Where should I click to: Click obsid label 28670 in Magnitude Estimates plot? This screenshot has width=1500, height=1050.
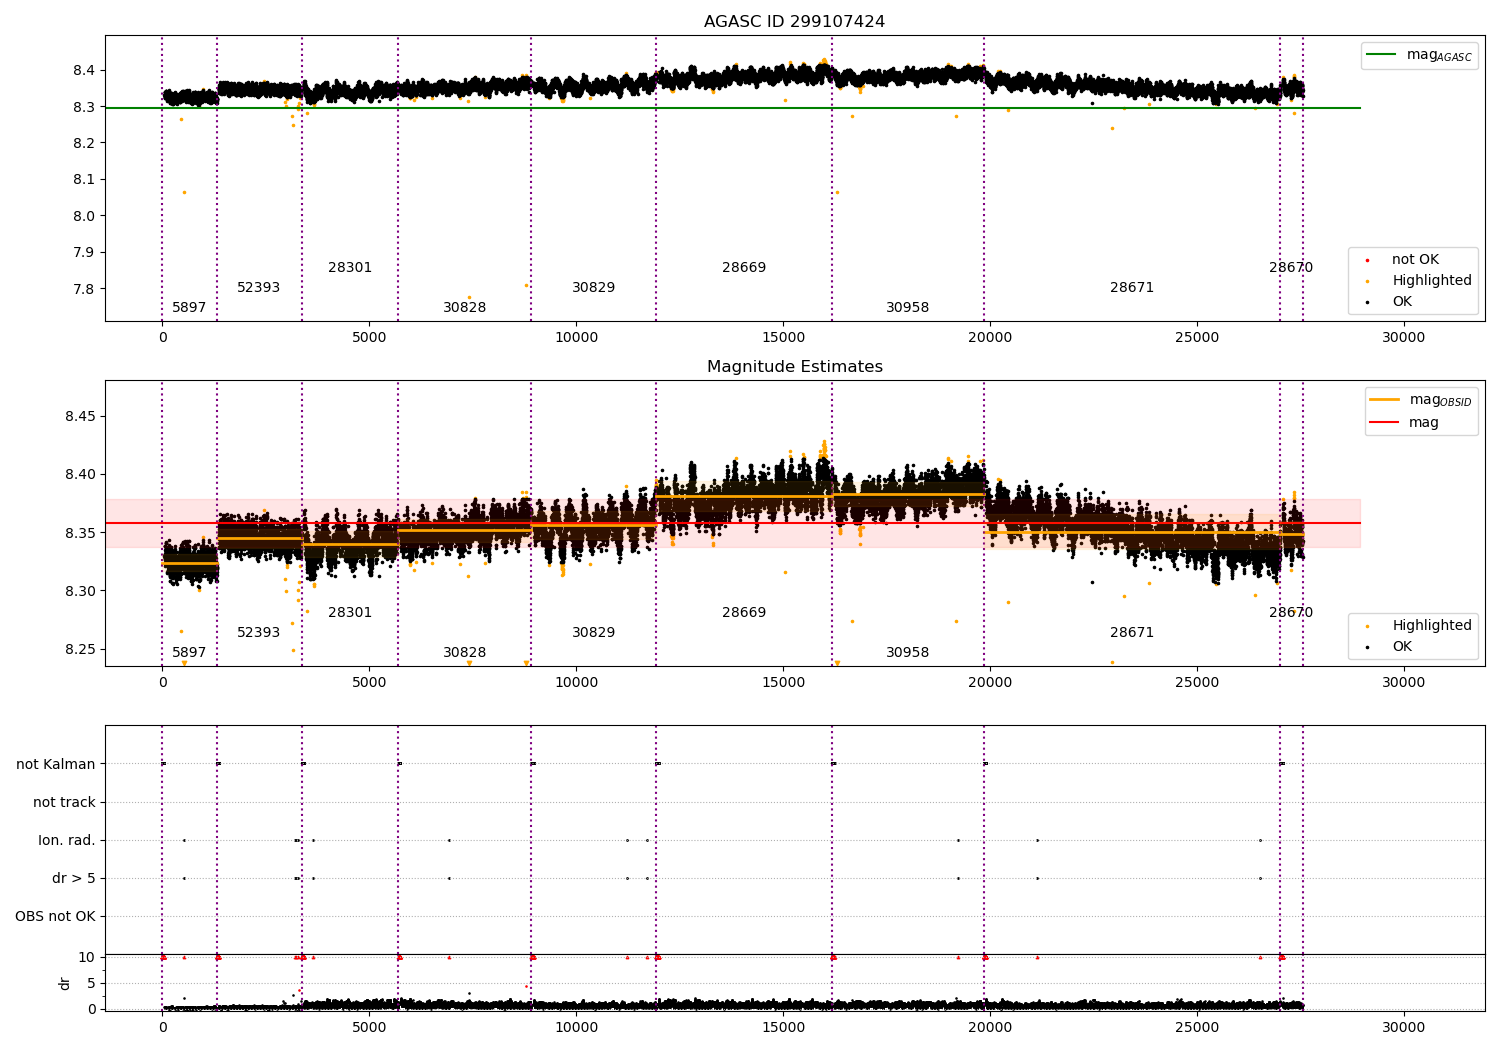point(1291,612)
